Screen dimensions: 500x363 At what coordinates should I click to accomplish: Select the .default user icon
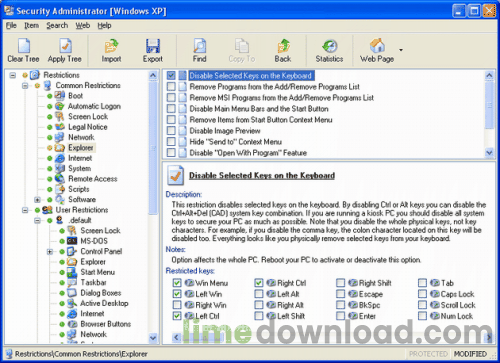(60, 220)
